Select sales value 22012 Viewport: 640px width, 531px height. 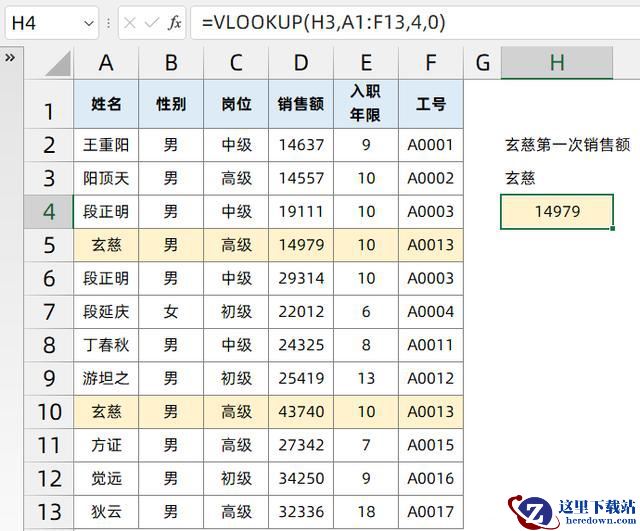coord(301,312)
